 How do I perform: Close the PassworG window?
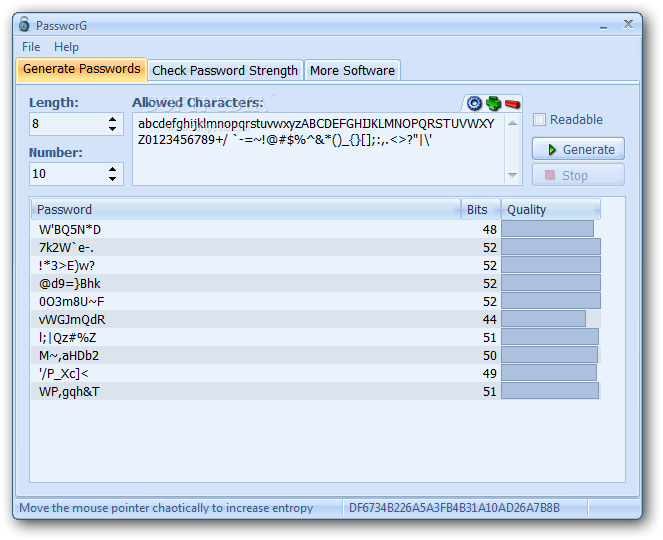point(628,25)
